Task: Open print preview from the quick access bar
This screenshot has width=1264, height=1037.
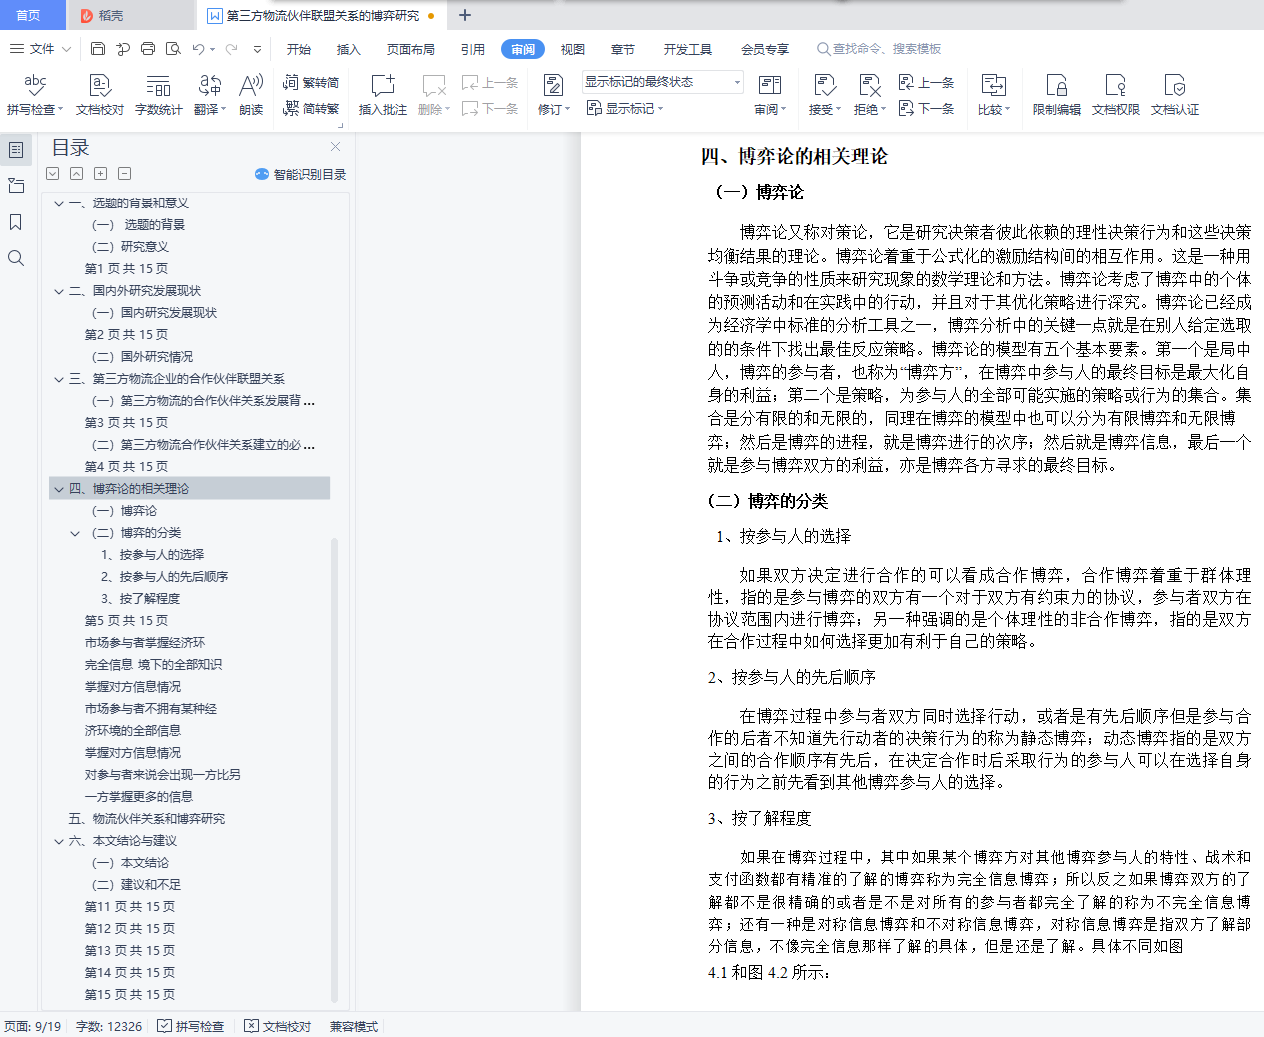Action: pyautogui.click(x=173, y=49)
